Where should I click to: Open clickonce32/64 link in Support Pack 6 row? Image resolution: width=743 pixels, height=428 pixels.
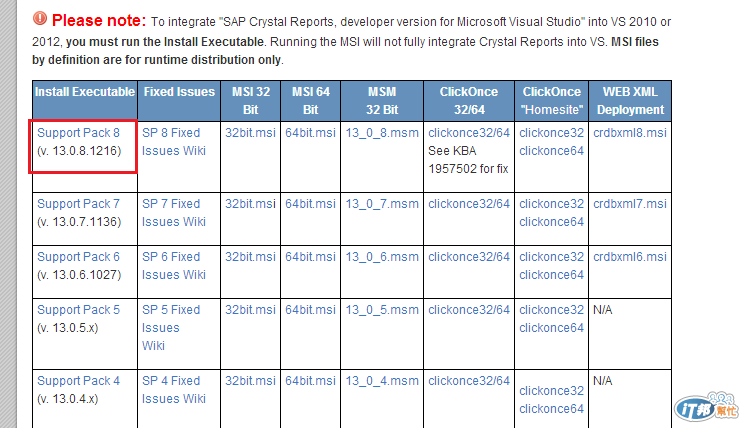(x=469, y=257)
